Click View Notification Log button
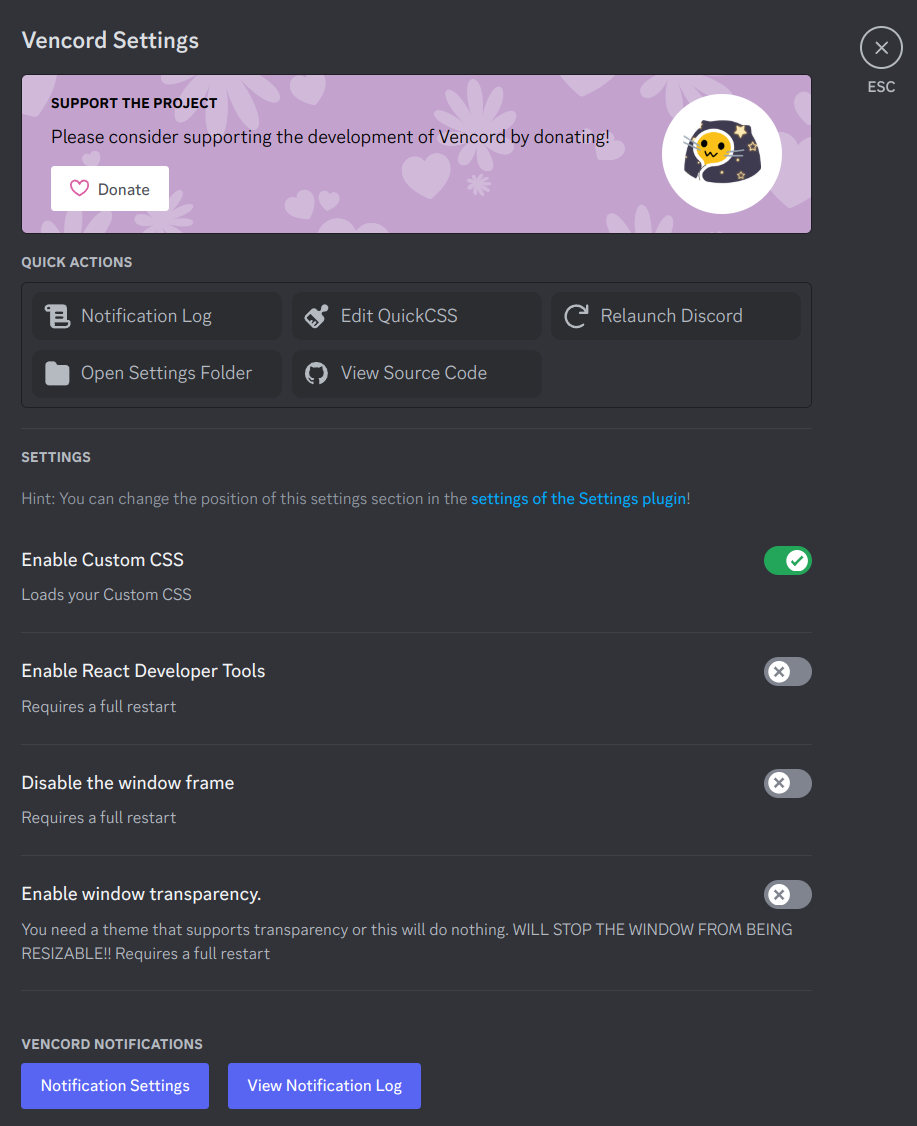917x1126 pixels. coord(325,1086)
